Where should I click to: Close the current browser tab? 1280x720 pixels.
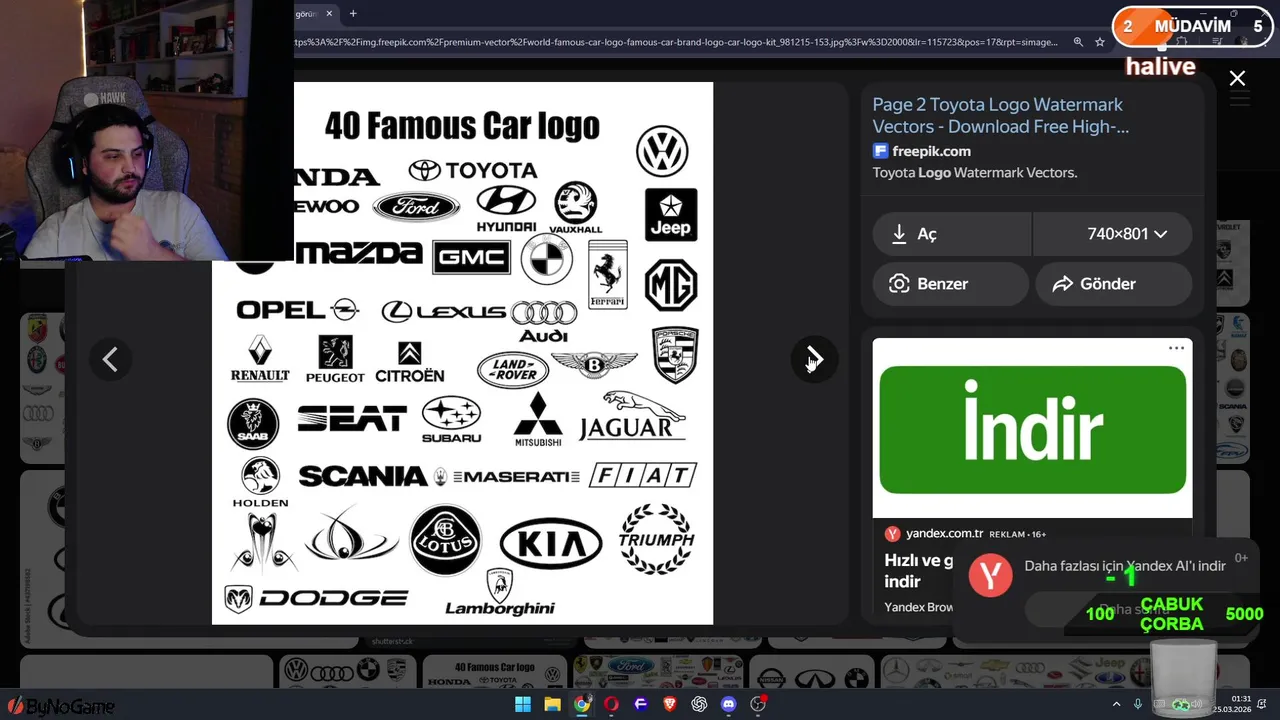tap(329, 14)
